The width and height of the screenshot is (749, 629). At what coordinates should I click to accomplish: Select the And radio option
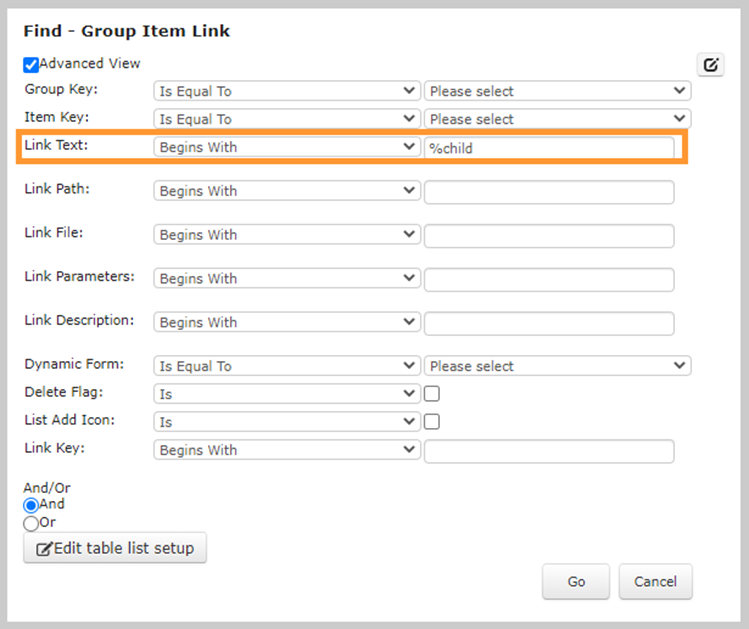31,505
